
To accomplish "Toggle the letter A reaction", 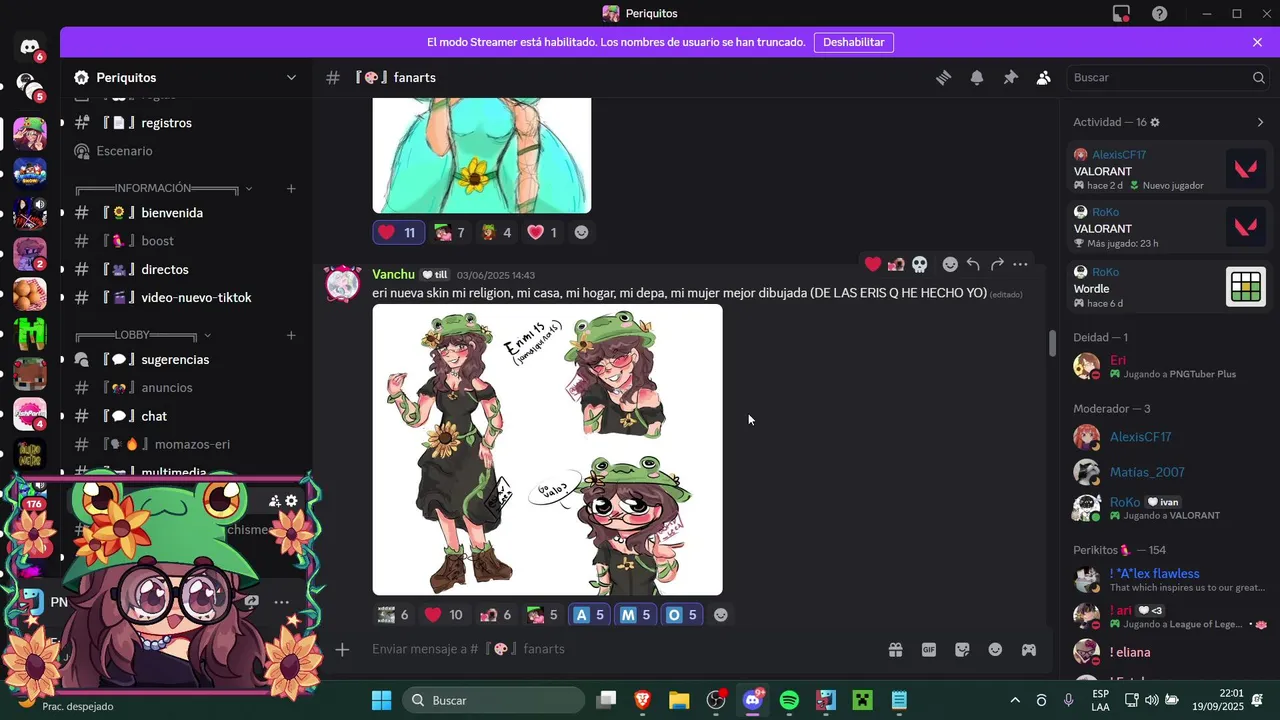I will (x=590, y=615).
